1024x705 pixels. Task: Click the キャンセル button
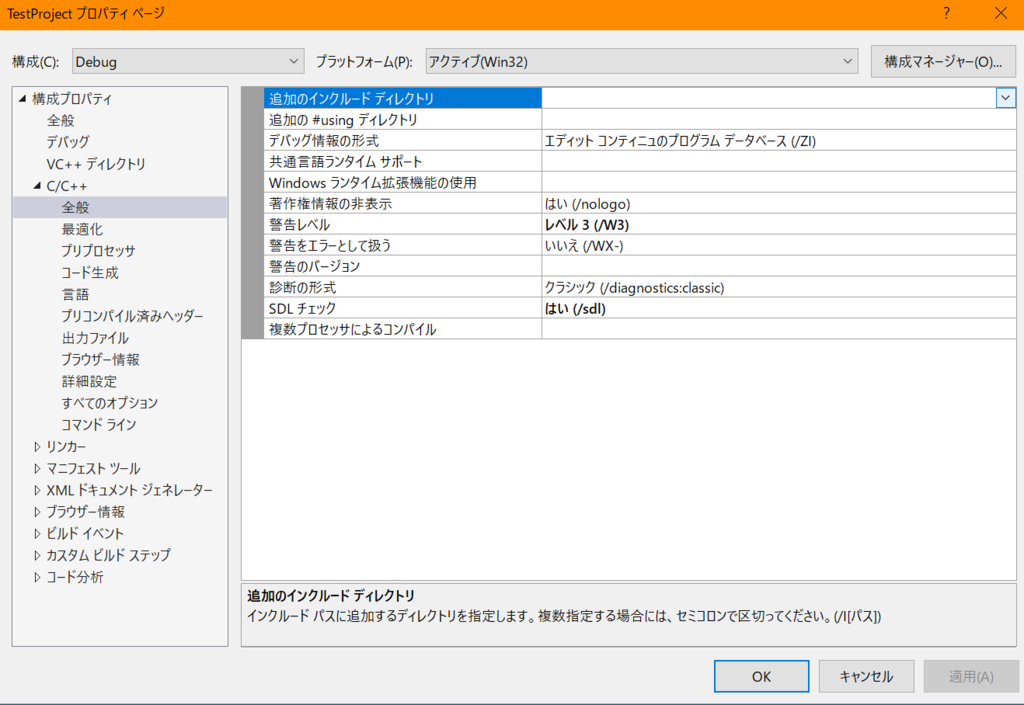(866, 676)
